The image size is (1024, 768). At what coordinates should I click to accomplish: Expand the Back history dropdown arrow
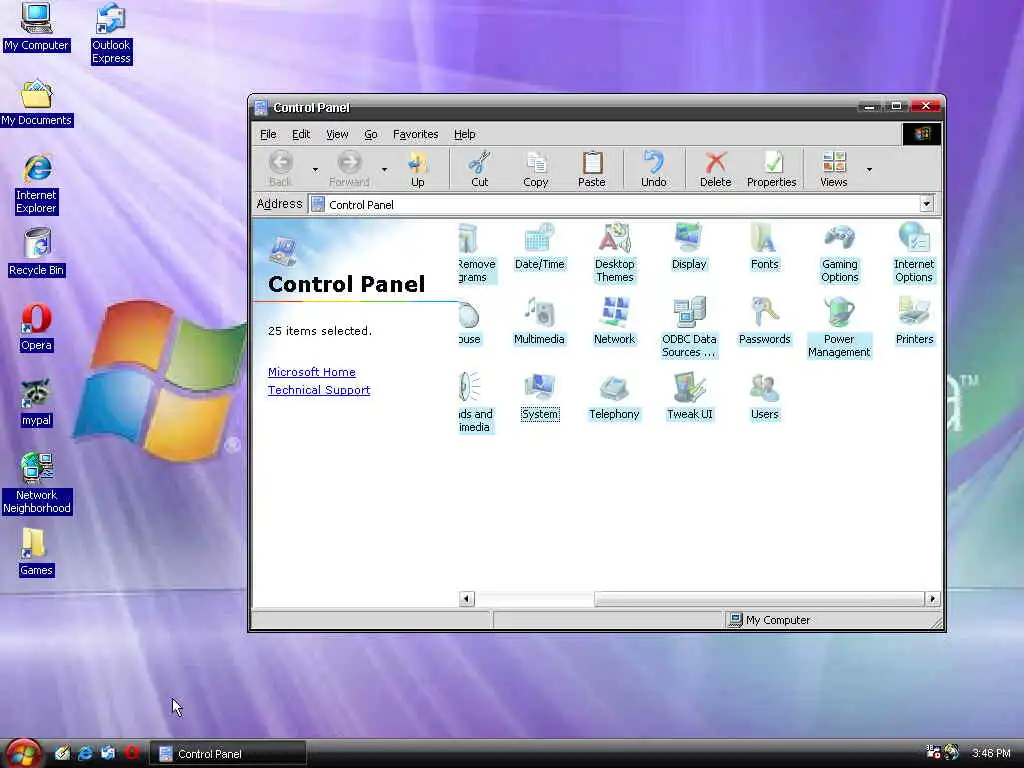(x=315, y=170)
